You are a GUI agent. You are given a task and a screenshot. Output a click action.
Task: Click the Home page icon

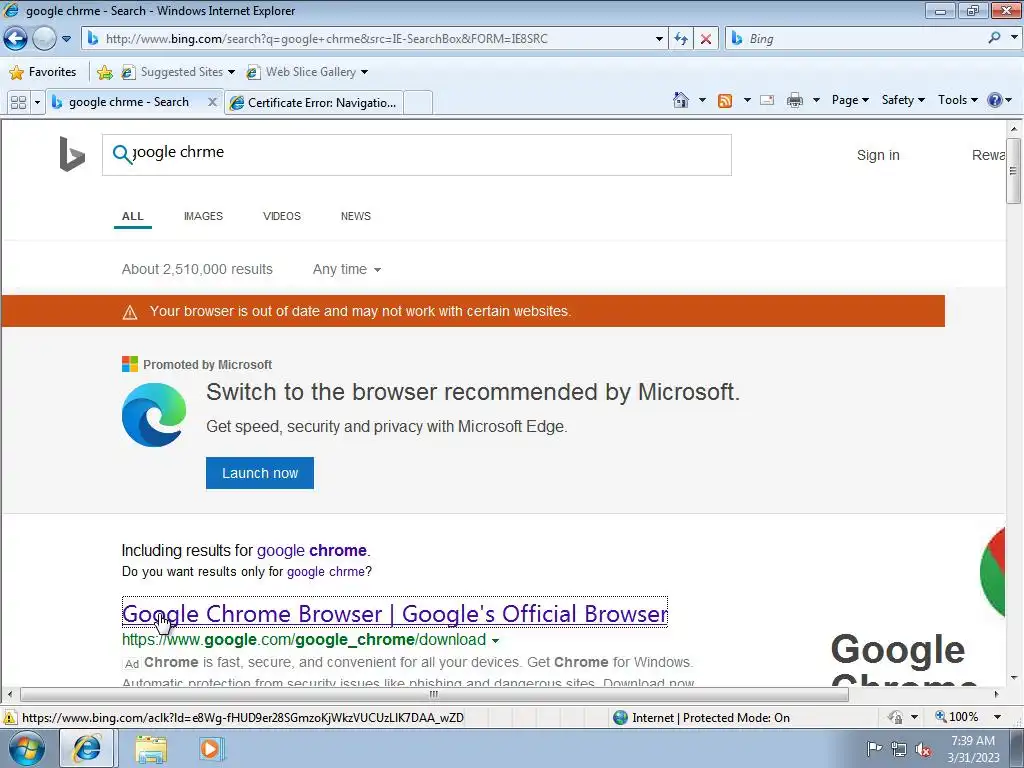click(x=680, y=100)
